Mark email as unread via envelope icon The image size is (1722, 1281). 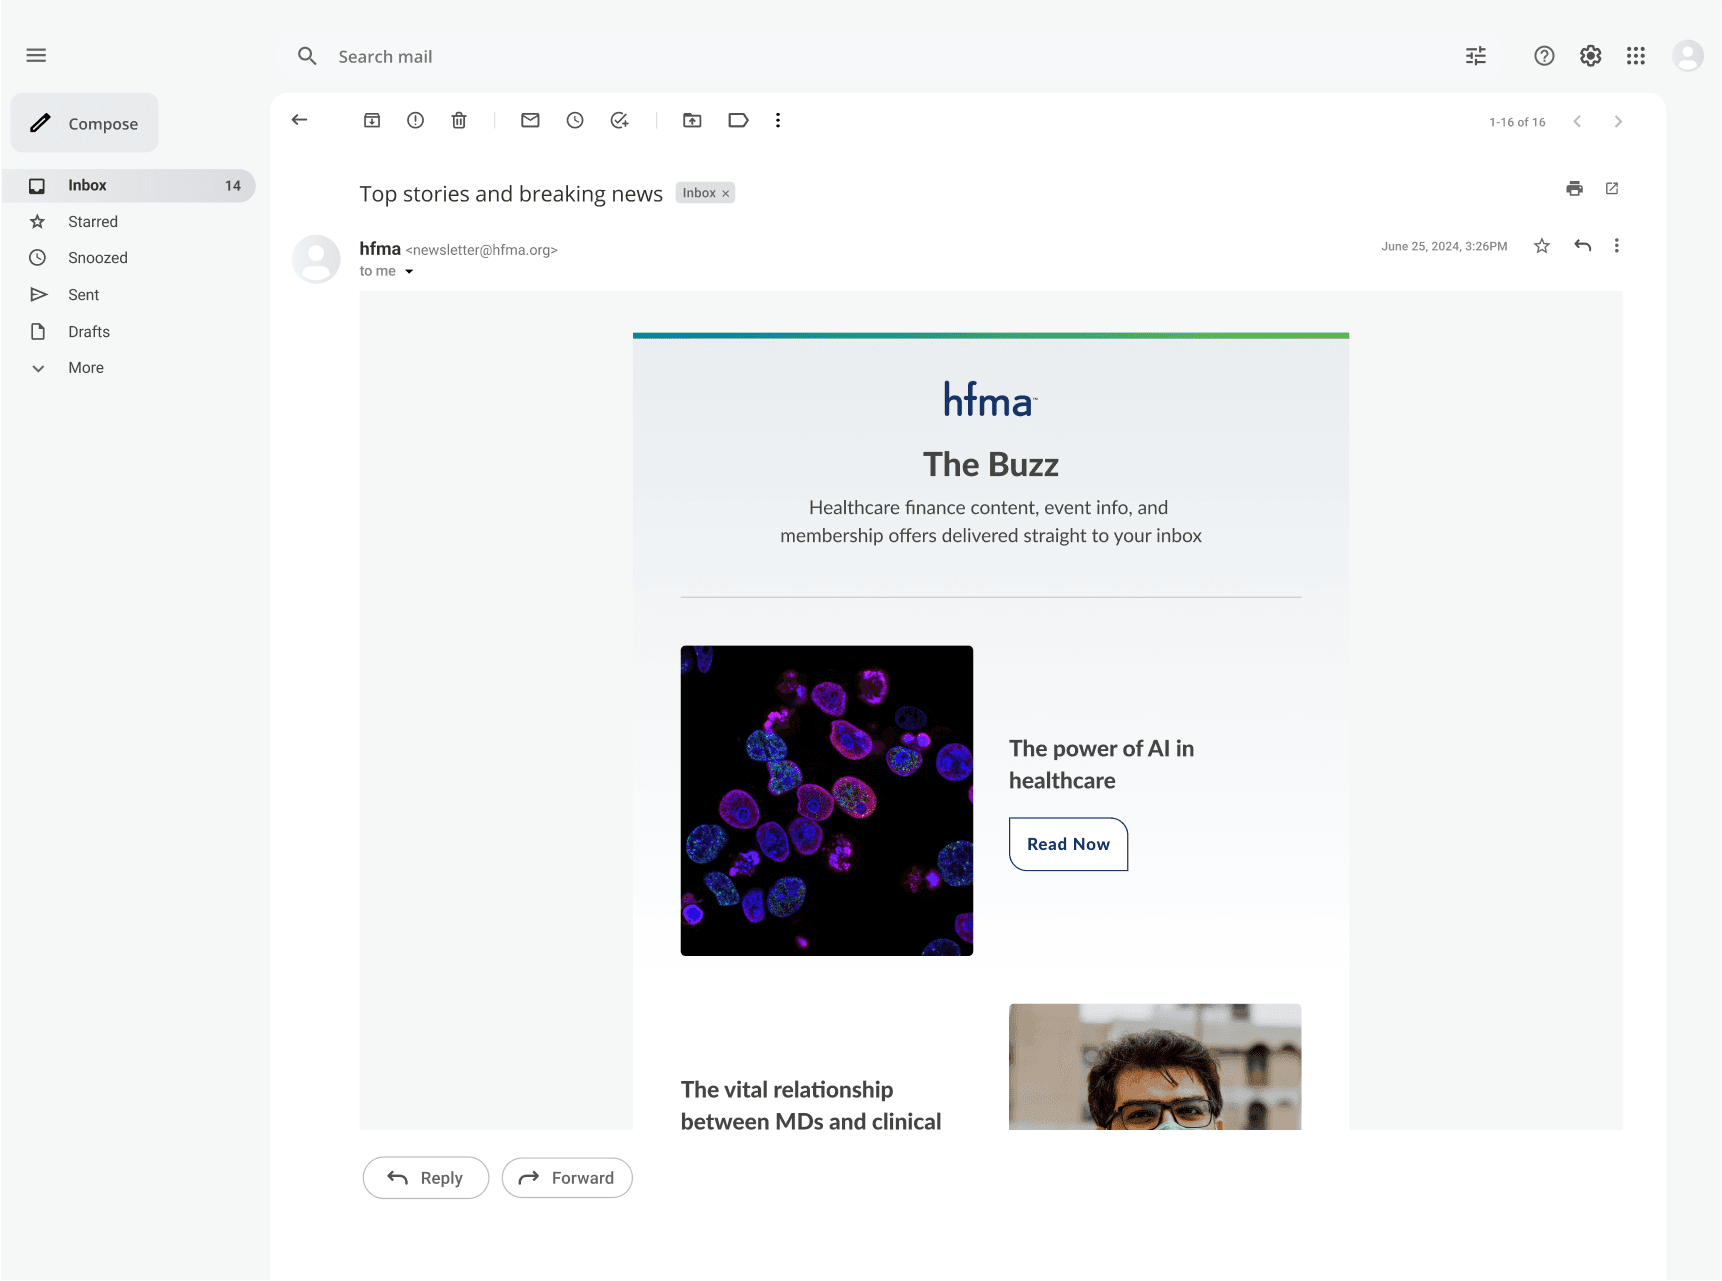(x=530, y=120)
